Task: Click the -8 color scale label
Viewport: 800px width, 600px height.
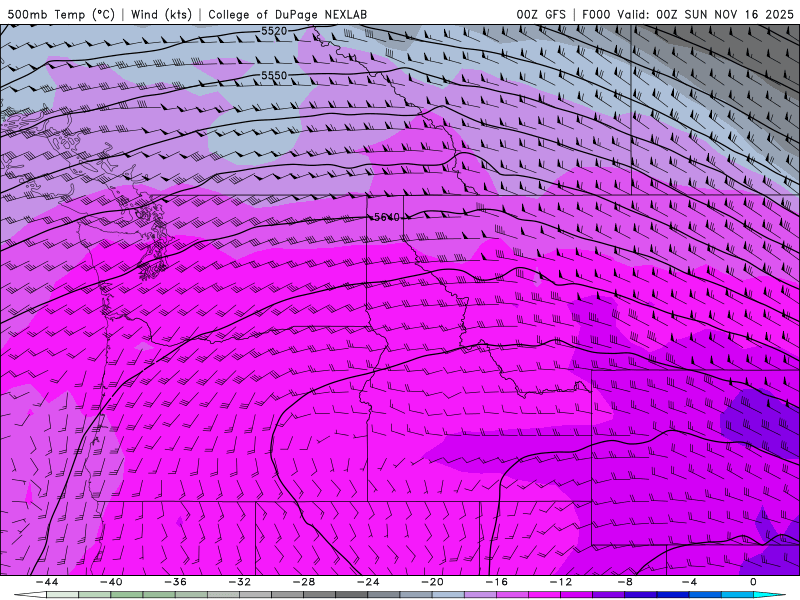Action: click(624, 582)
